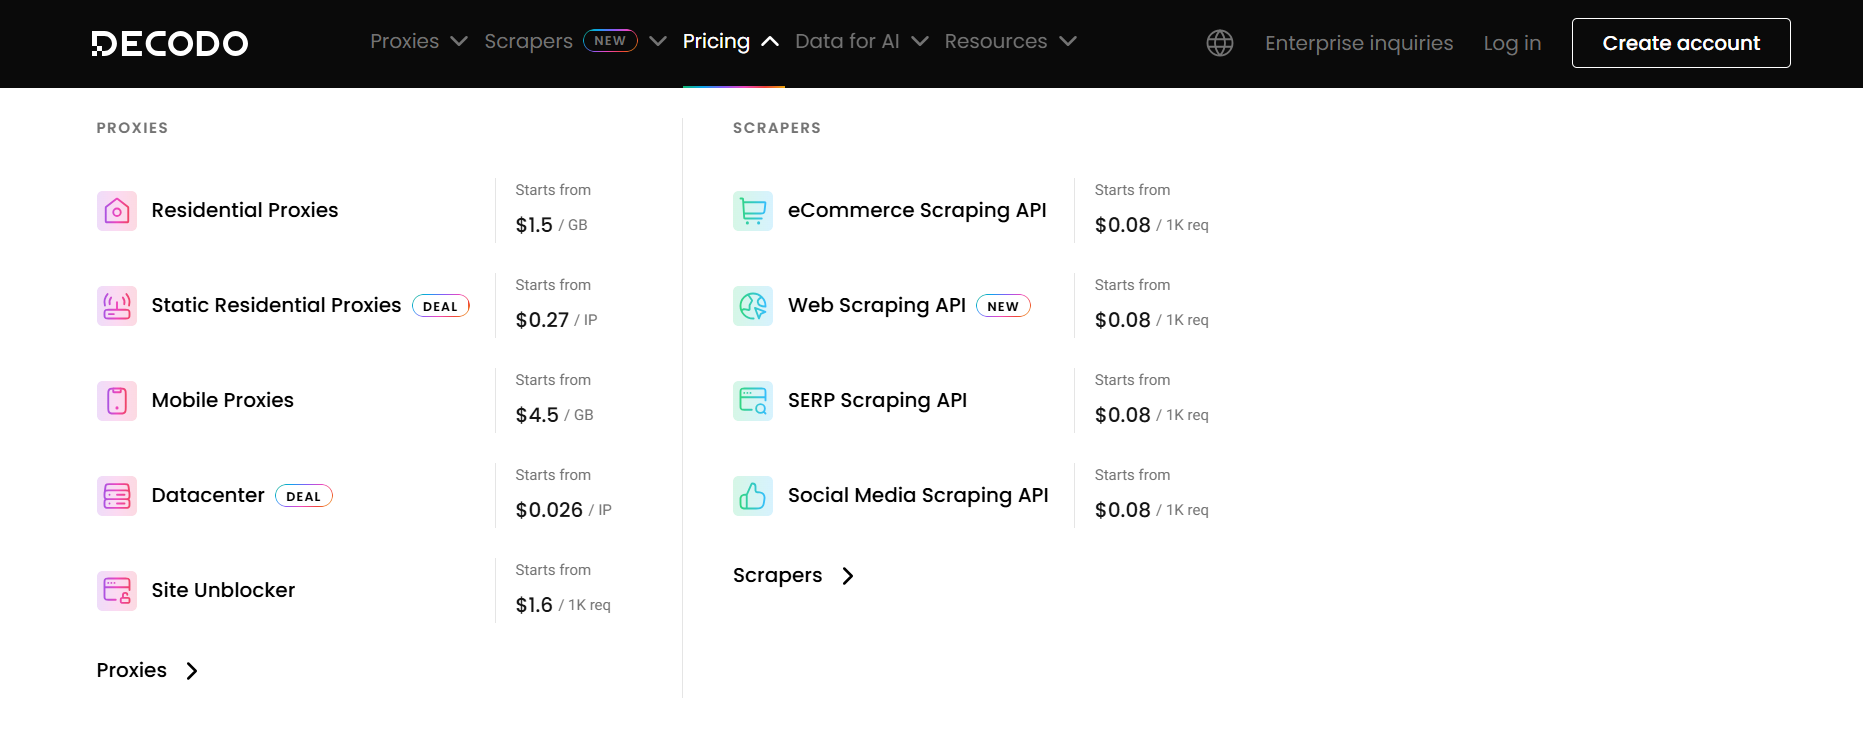1863x737 pixels.
Task: Click the Site Unblocker lock icon
Action: [x=117, y=591]
